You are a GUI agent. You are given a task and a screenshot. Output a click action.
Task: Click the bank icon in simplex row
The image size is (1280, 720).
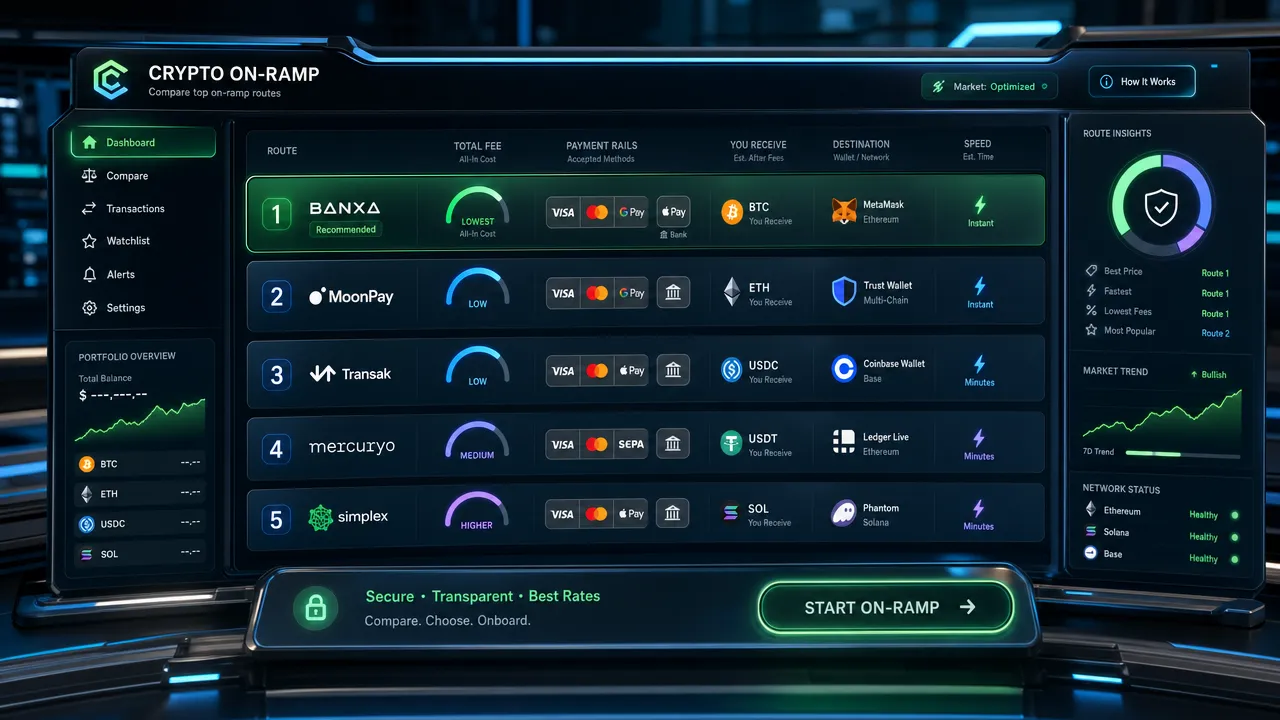click(x=673, y=514)
